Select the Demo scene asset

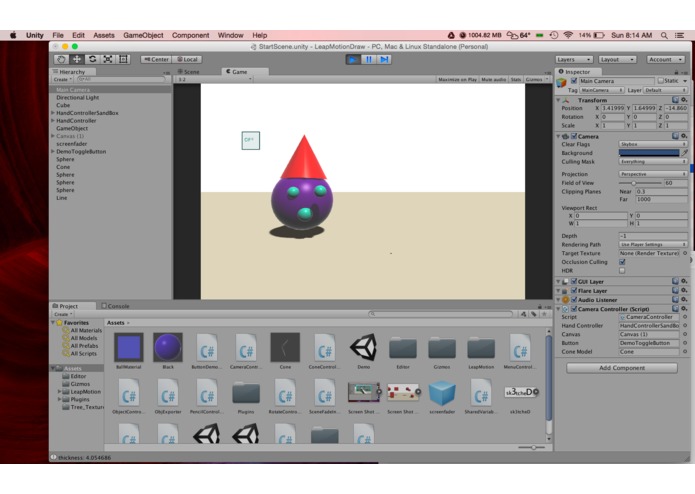pyautogui.click(x=363, y=351)
